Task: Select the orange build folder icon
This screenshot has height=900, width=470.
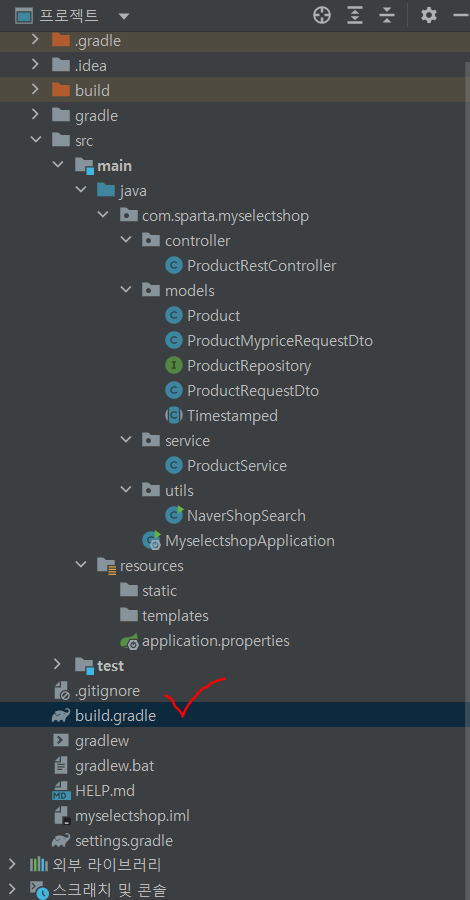Action: pos(60,90)
